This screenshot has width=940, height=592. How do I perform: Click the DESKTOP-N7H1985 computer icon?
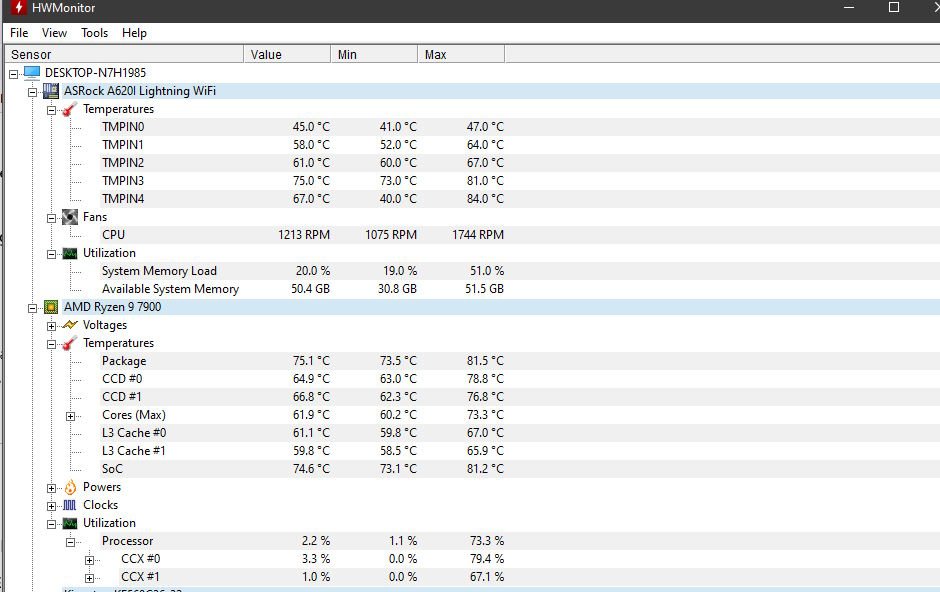32,73
